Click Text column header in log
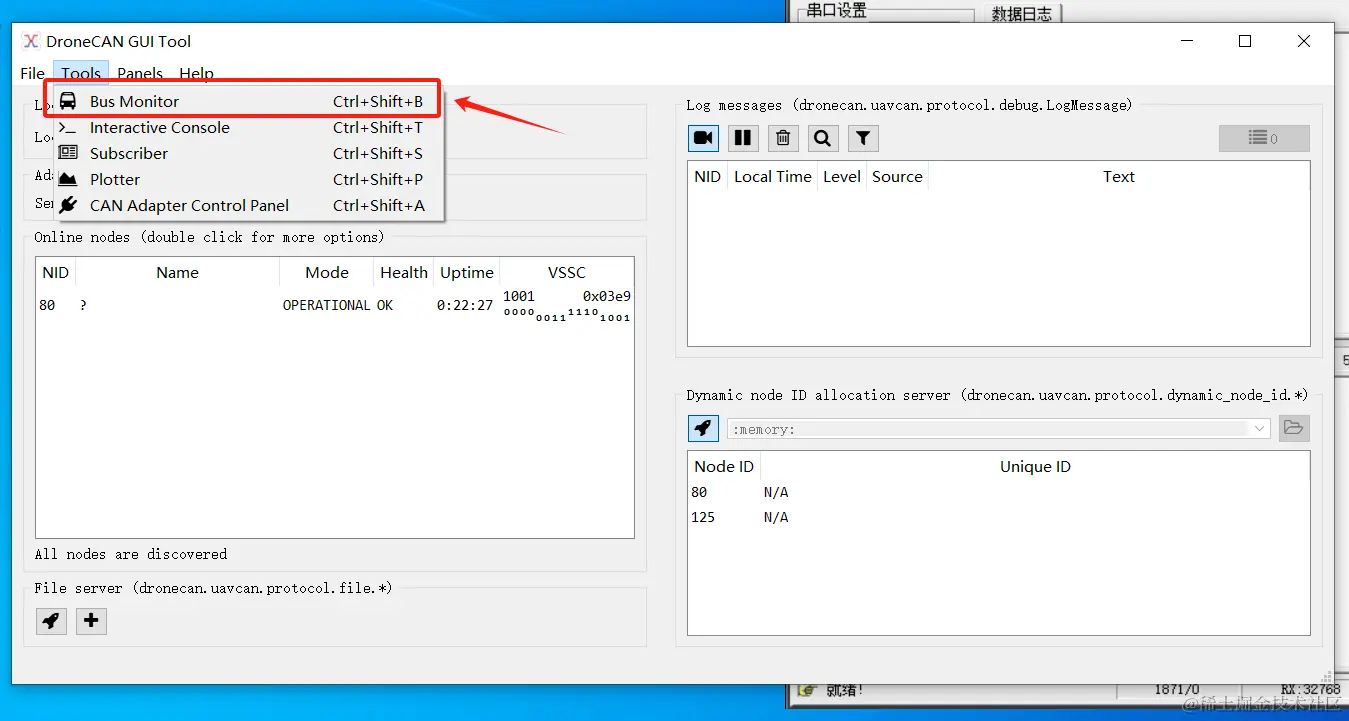Viewport: 1349px width, 721px height. tap(1119, 176)
